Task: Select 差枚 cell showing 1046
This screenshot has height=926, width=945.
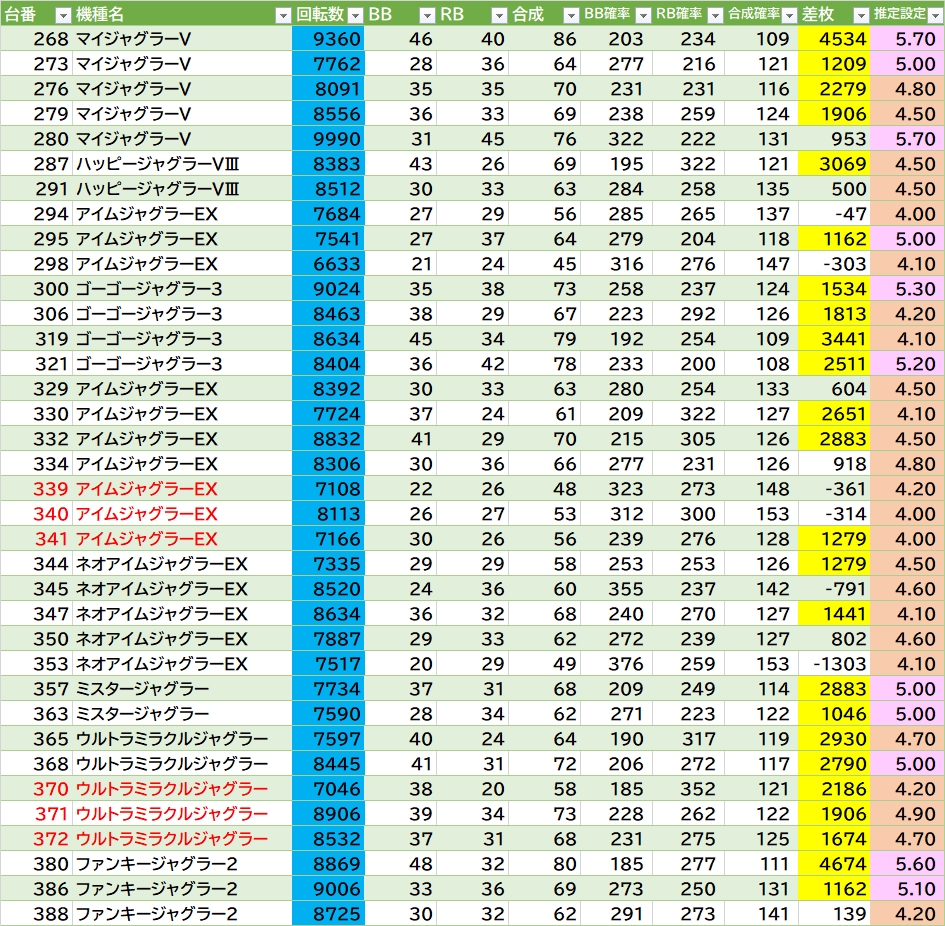Action: click(x=834, y=714)
